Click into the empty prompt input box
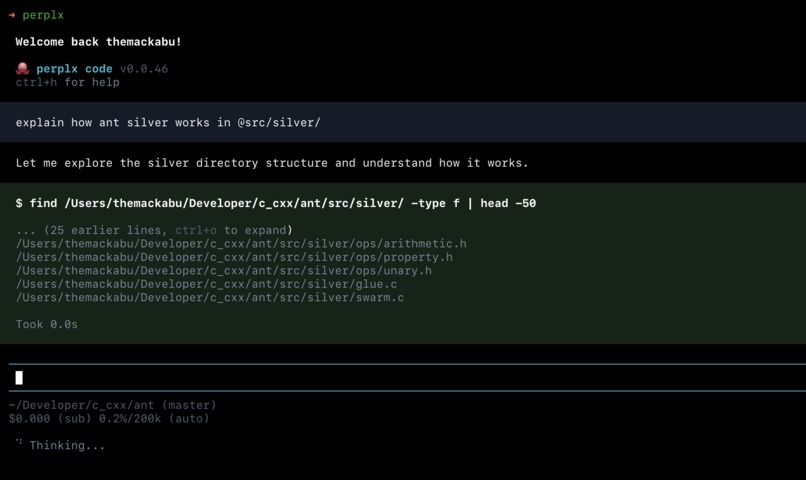Viewport: 806px width, 480px height. (x=407, y=378)
